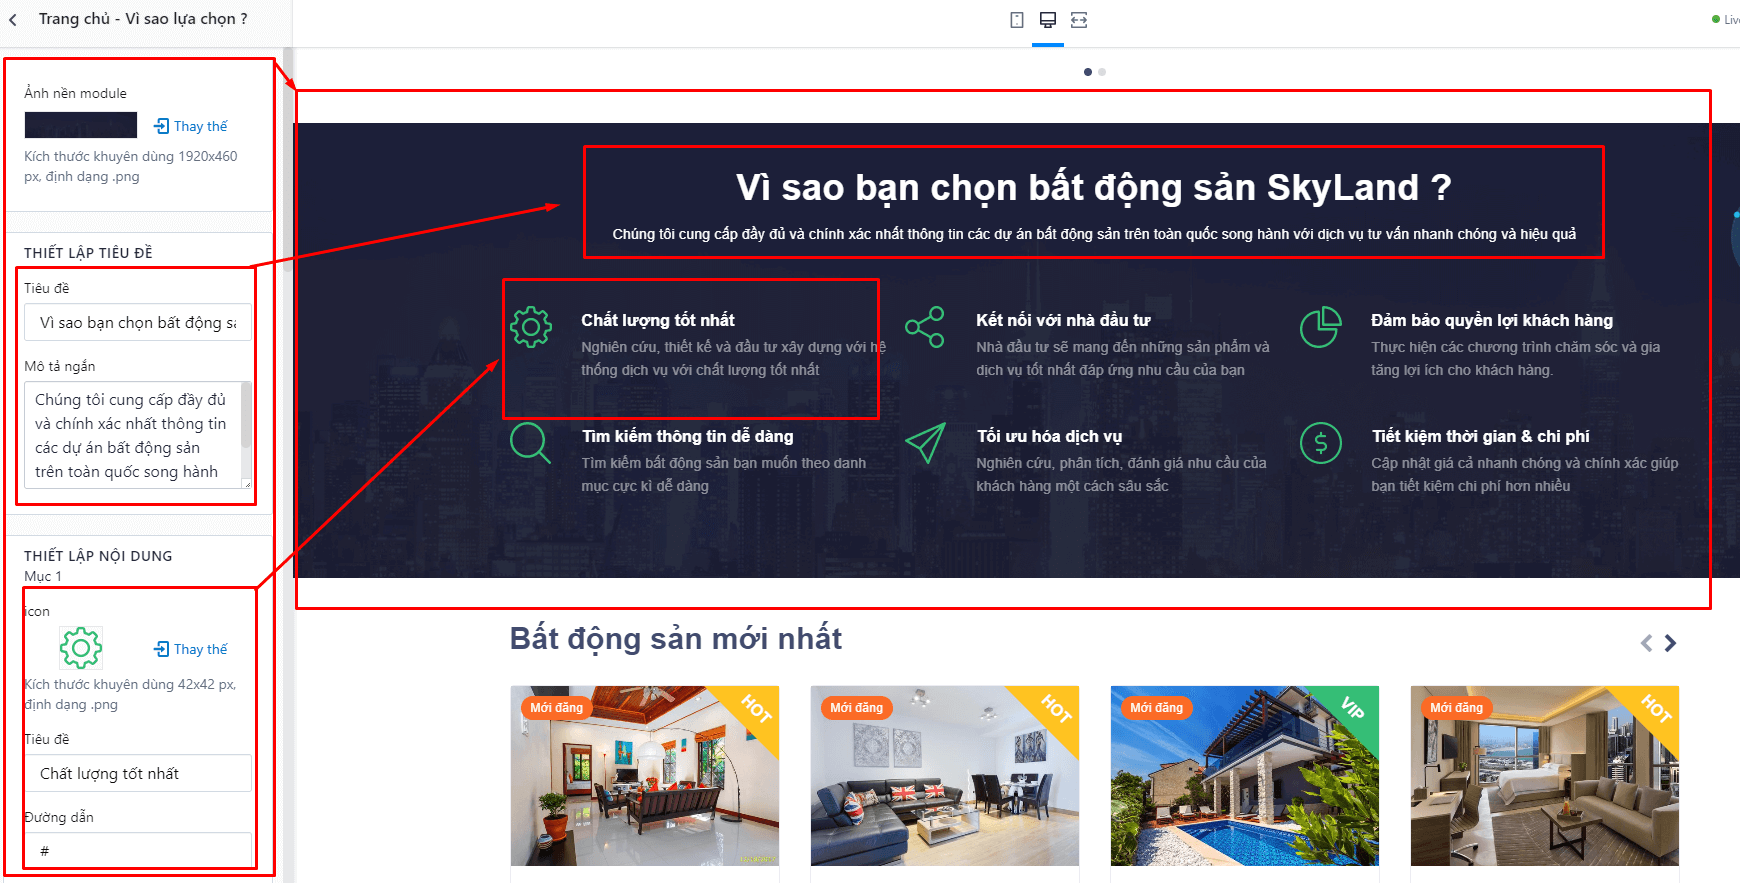Click description starting Thực hiện các chương trình

pyautogui.click(x=1516, y=359)
